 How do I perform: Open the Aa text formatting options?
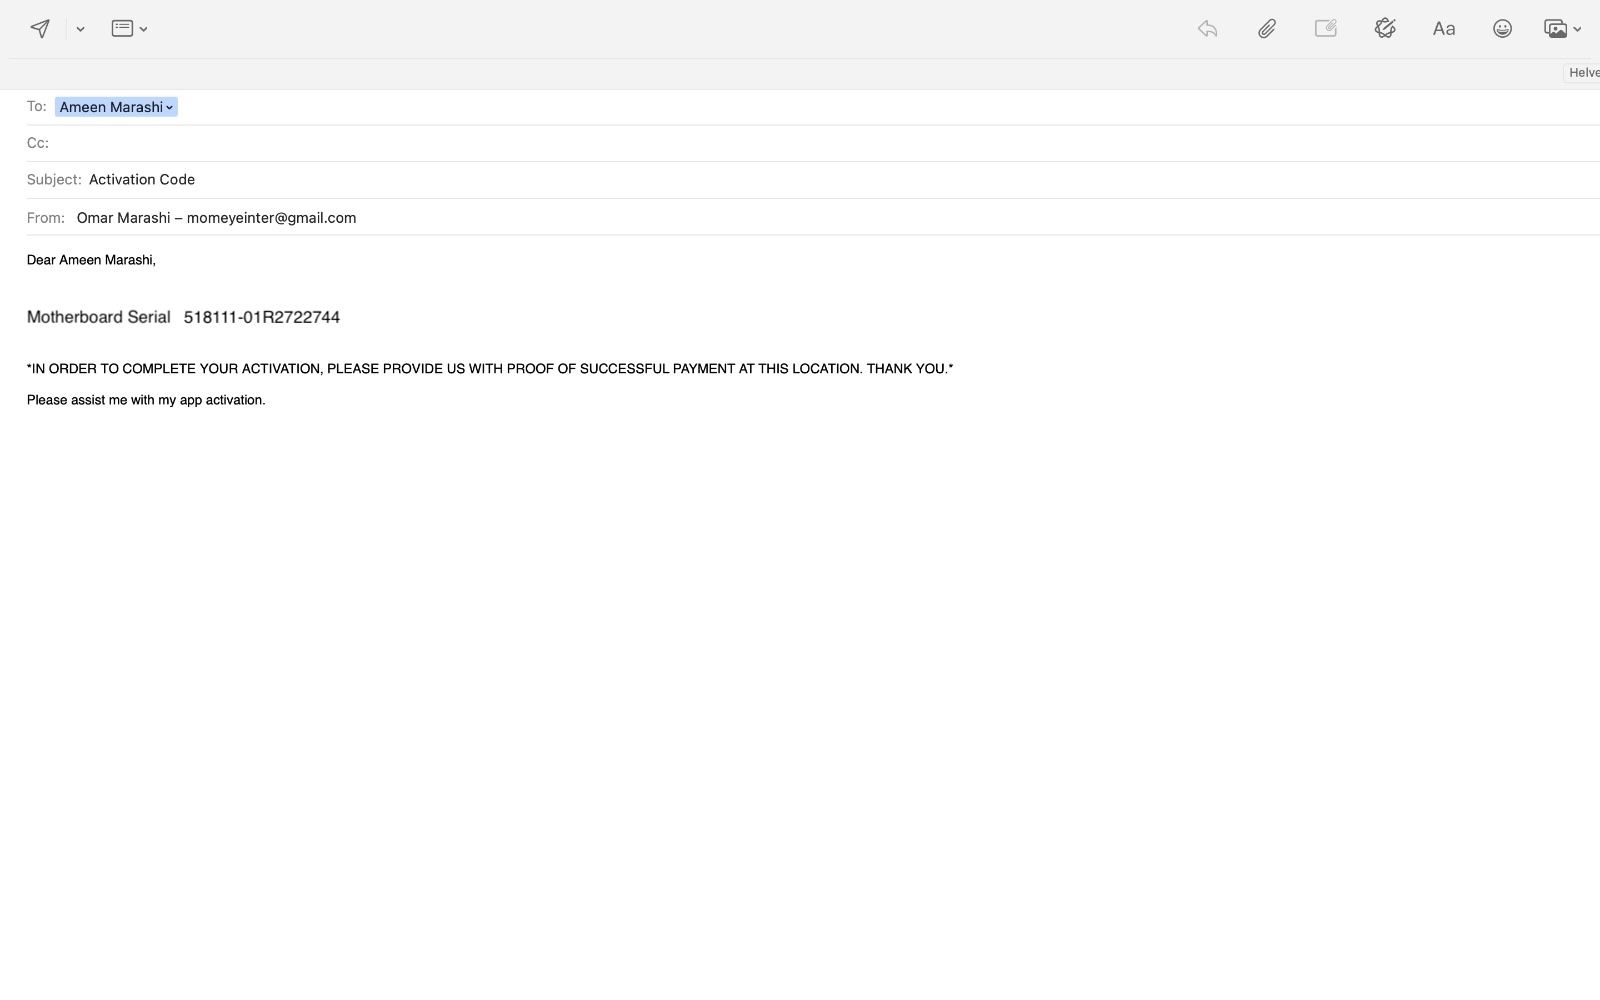(x=1444, y=28)
